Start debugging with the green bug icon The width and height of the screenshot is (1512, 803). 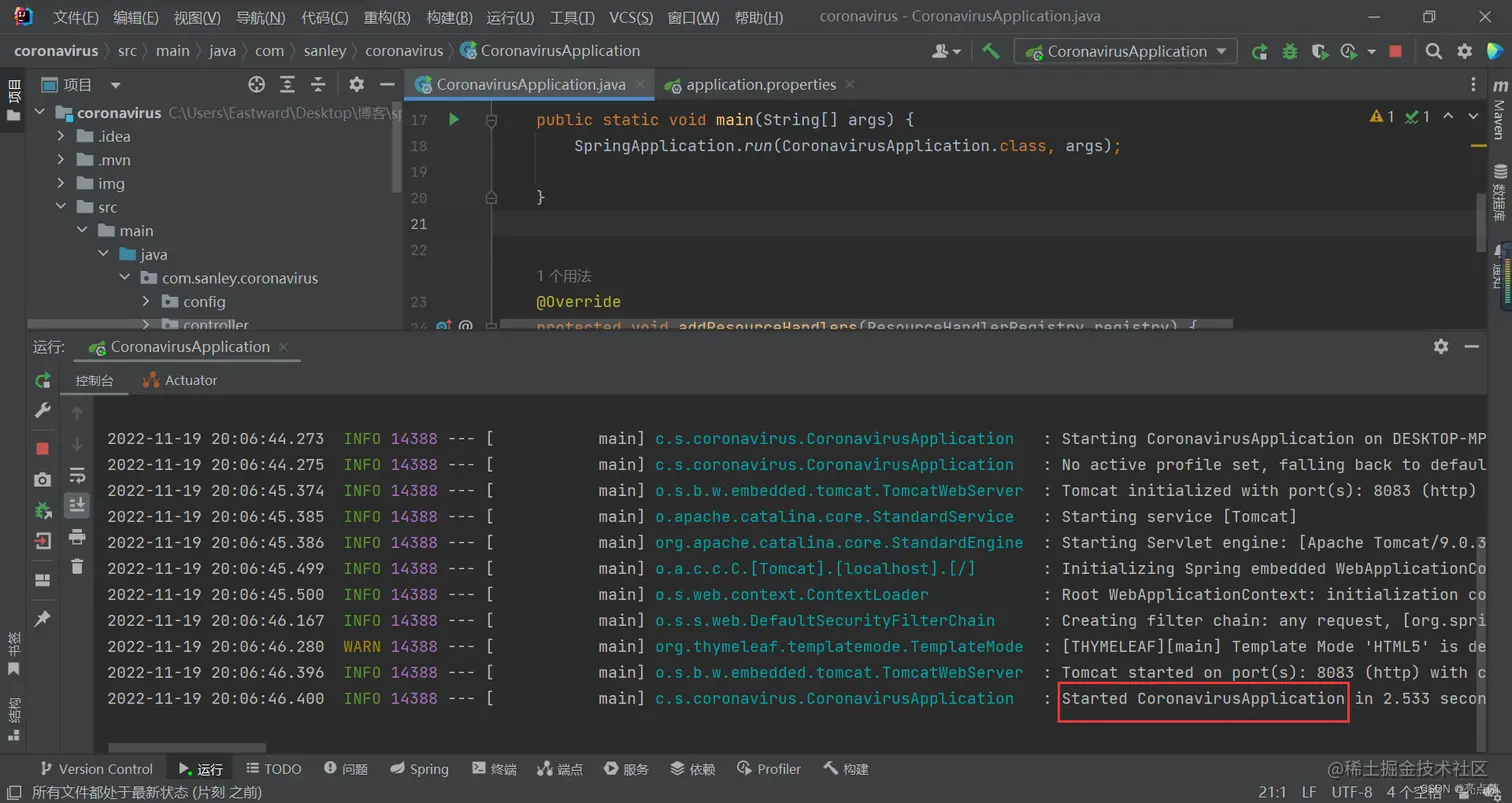[x=1290, y=51]
